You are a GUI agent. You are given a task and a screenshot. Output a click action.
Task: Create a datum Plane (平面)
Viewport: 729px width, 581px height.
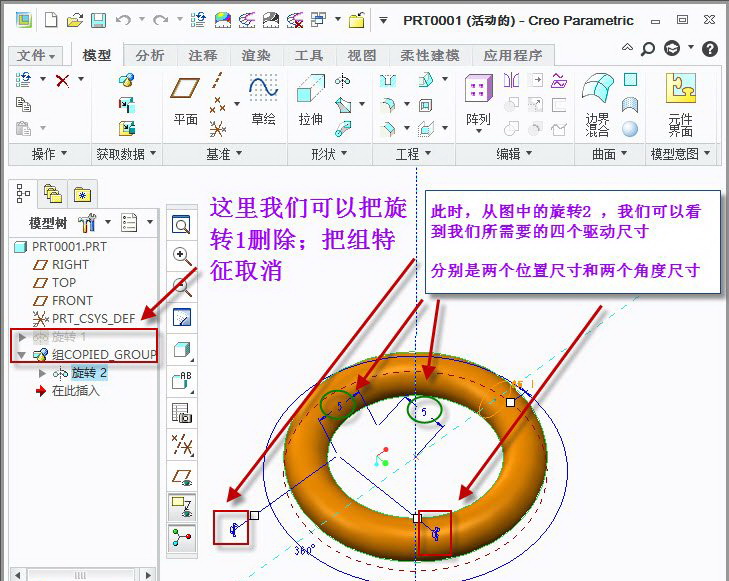pos(186,100)
